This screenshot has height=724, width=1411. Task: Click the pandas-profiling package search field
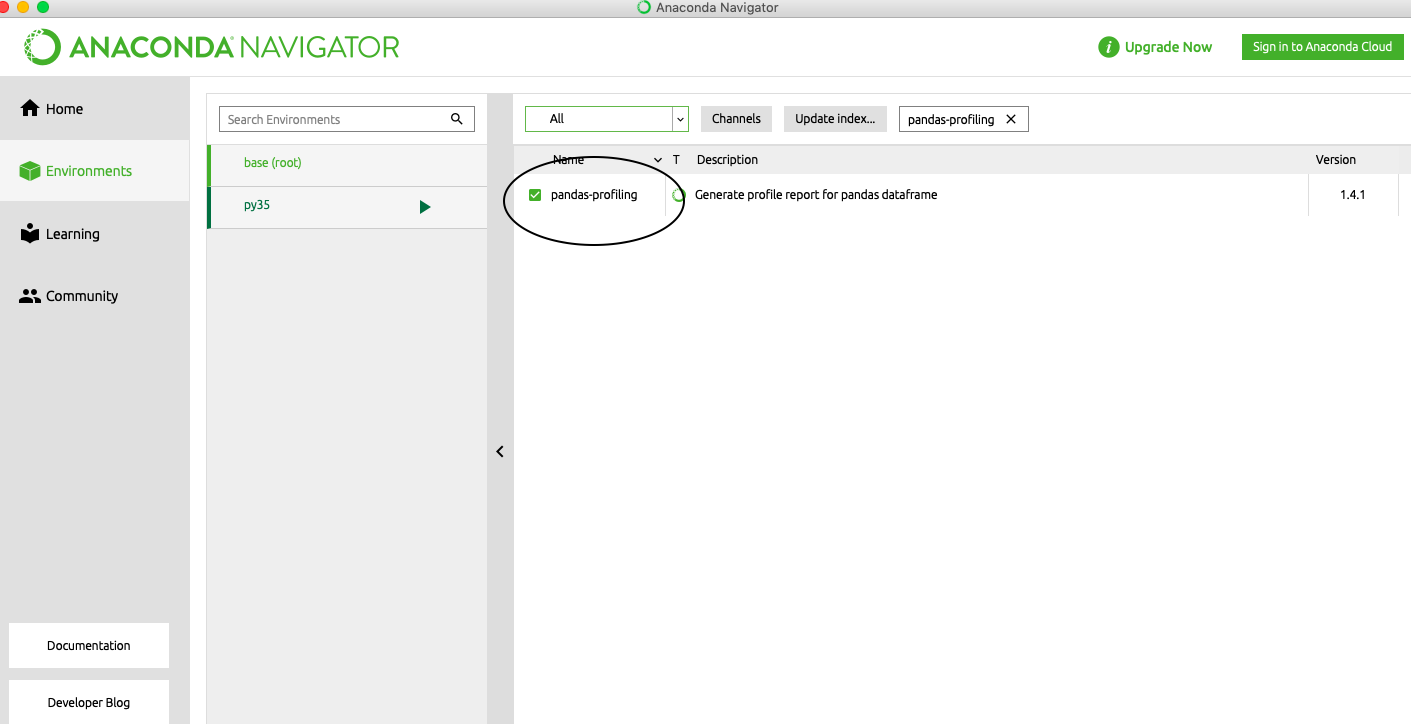click(x=964, y=119)
